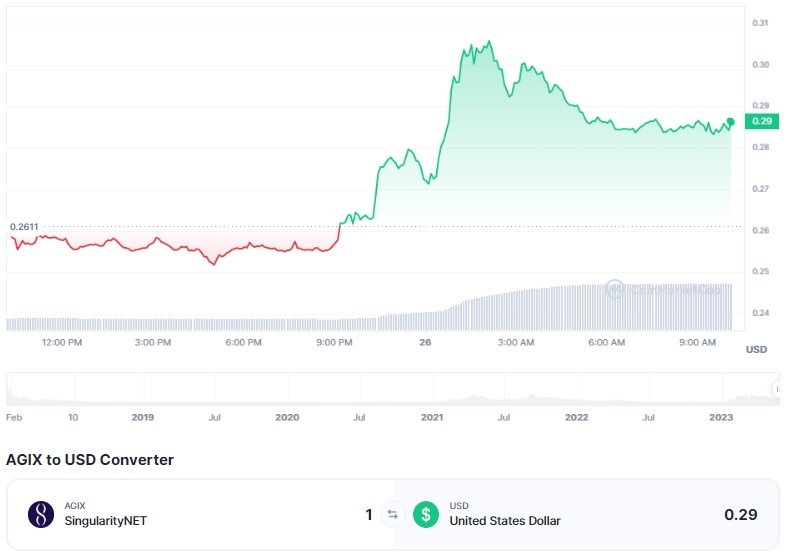Image resolution: width=786 pixels, height=556 pixels.
Task: Click the green 0.29 price tag
Action: (762, 121)
